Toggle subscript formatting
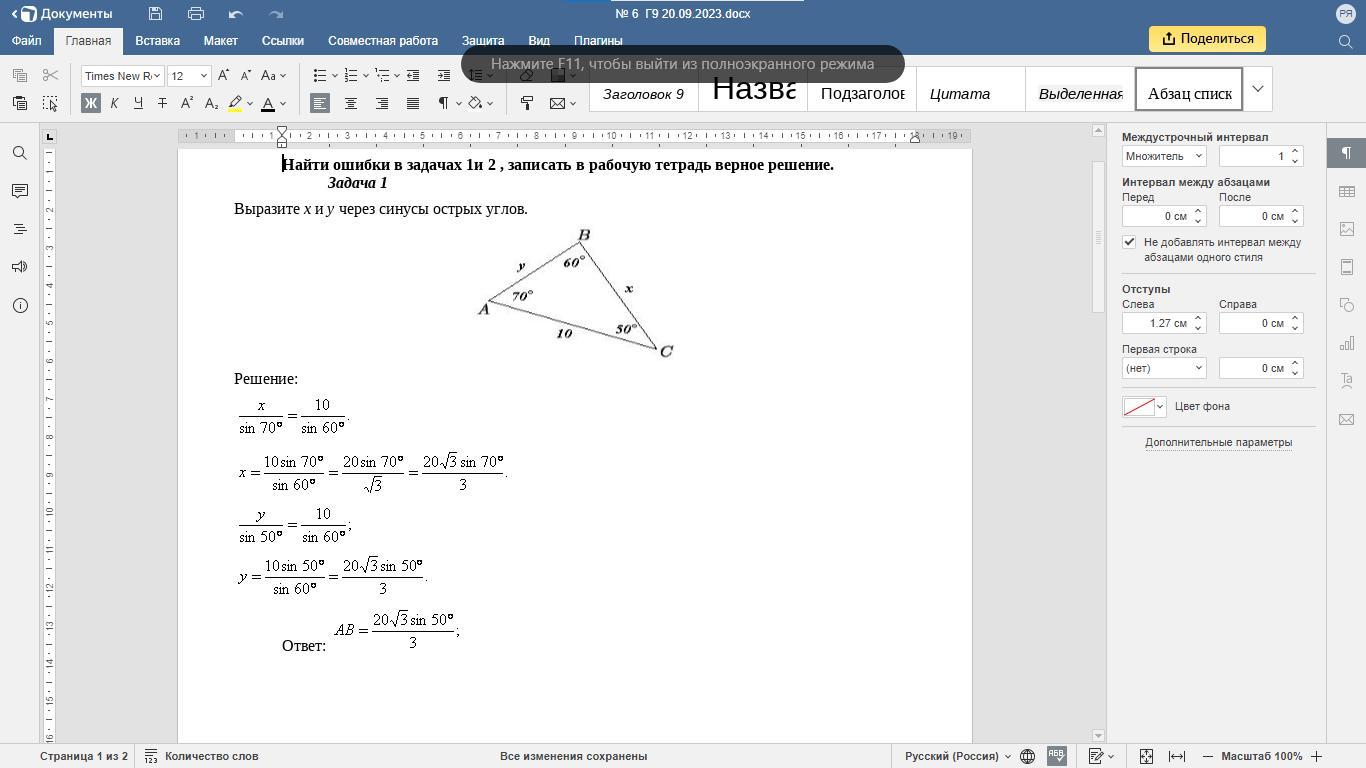Screen dimensions: 1366x768 pos(211,103)
